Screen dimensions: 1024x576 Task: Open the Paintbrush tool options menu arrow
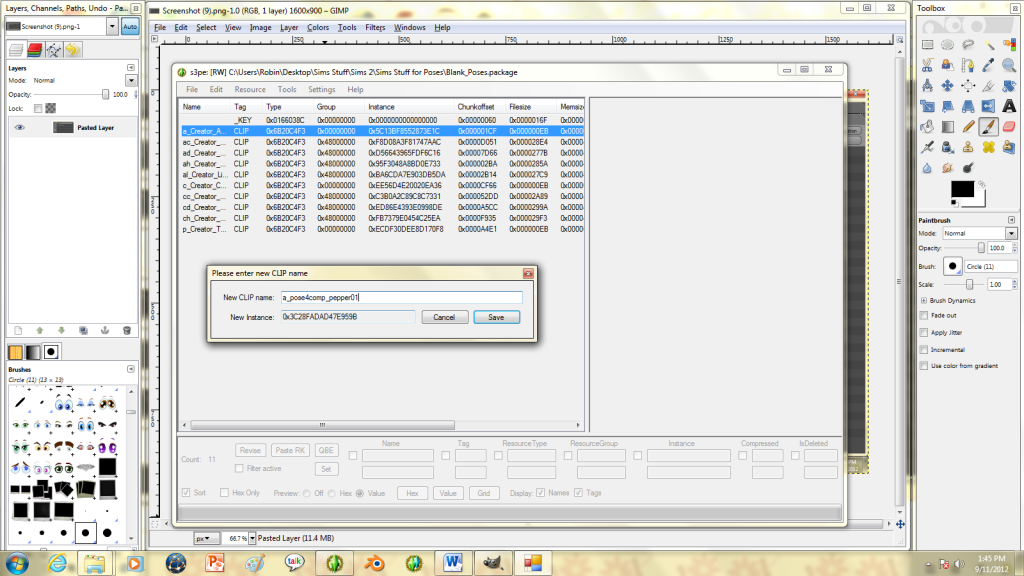[1012, 220]
